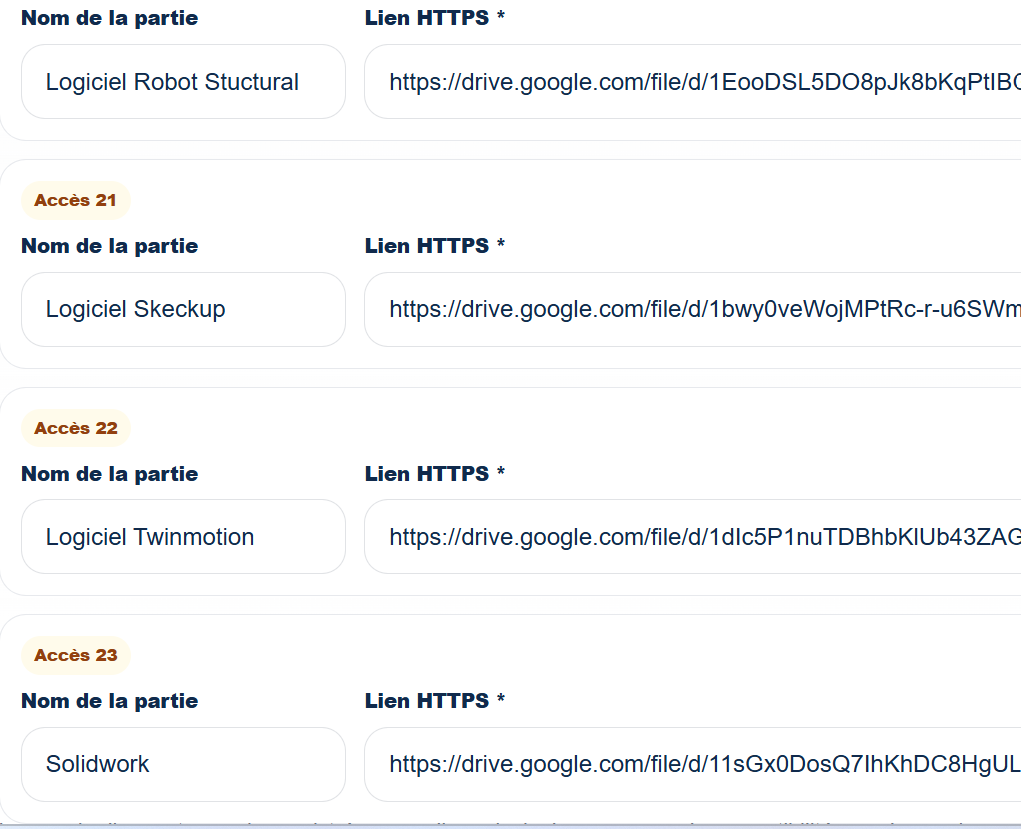Click the Lien HTTPS label under Accès 23
The width and height of the screenshot is (1021, 829).
click(435, 701)
